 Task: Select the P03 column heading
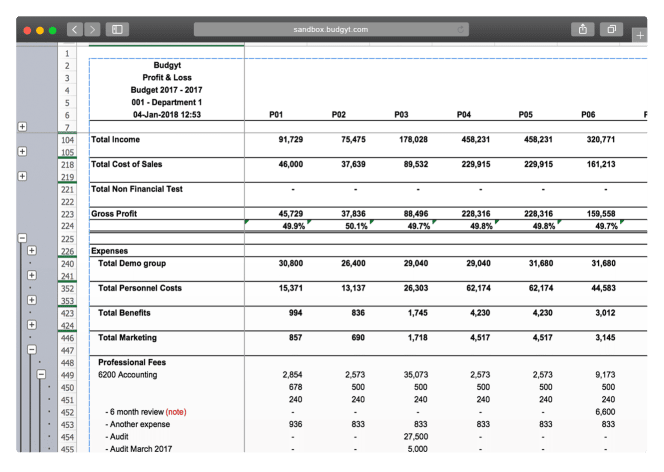[401, 115]
